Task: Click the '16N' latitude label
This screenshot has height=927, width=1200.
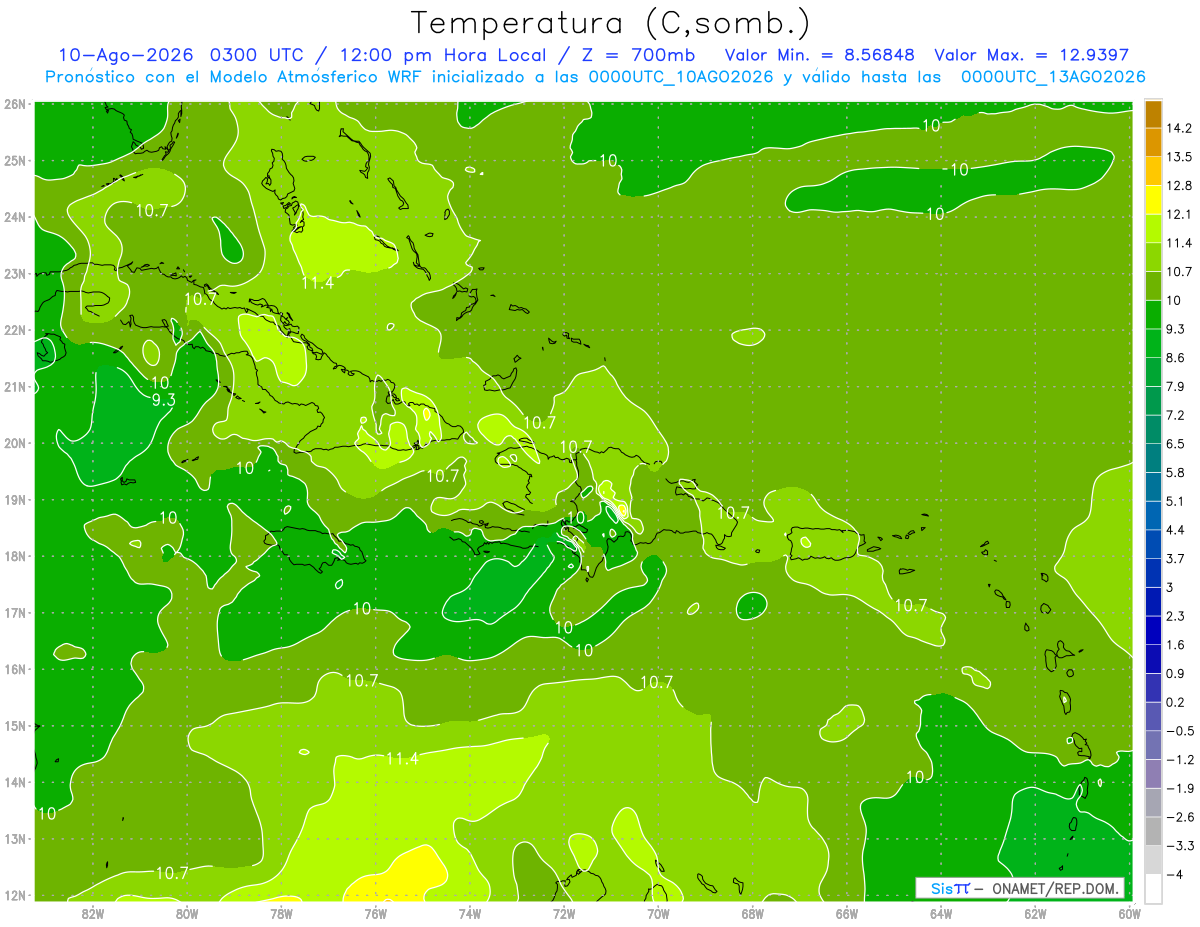Action: tap(14, 669)
